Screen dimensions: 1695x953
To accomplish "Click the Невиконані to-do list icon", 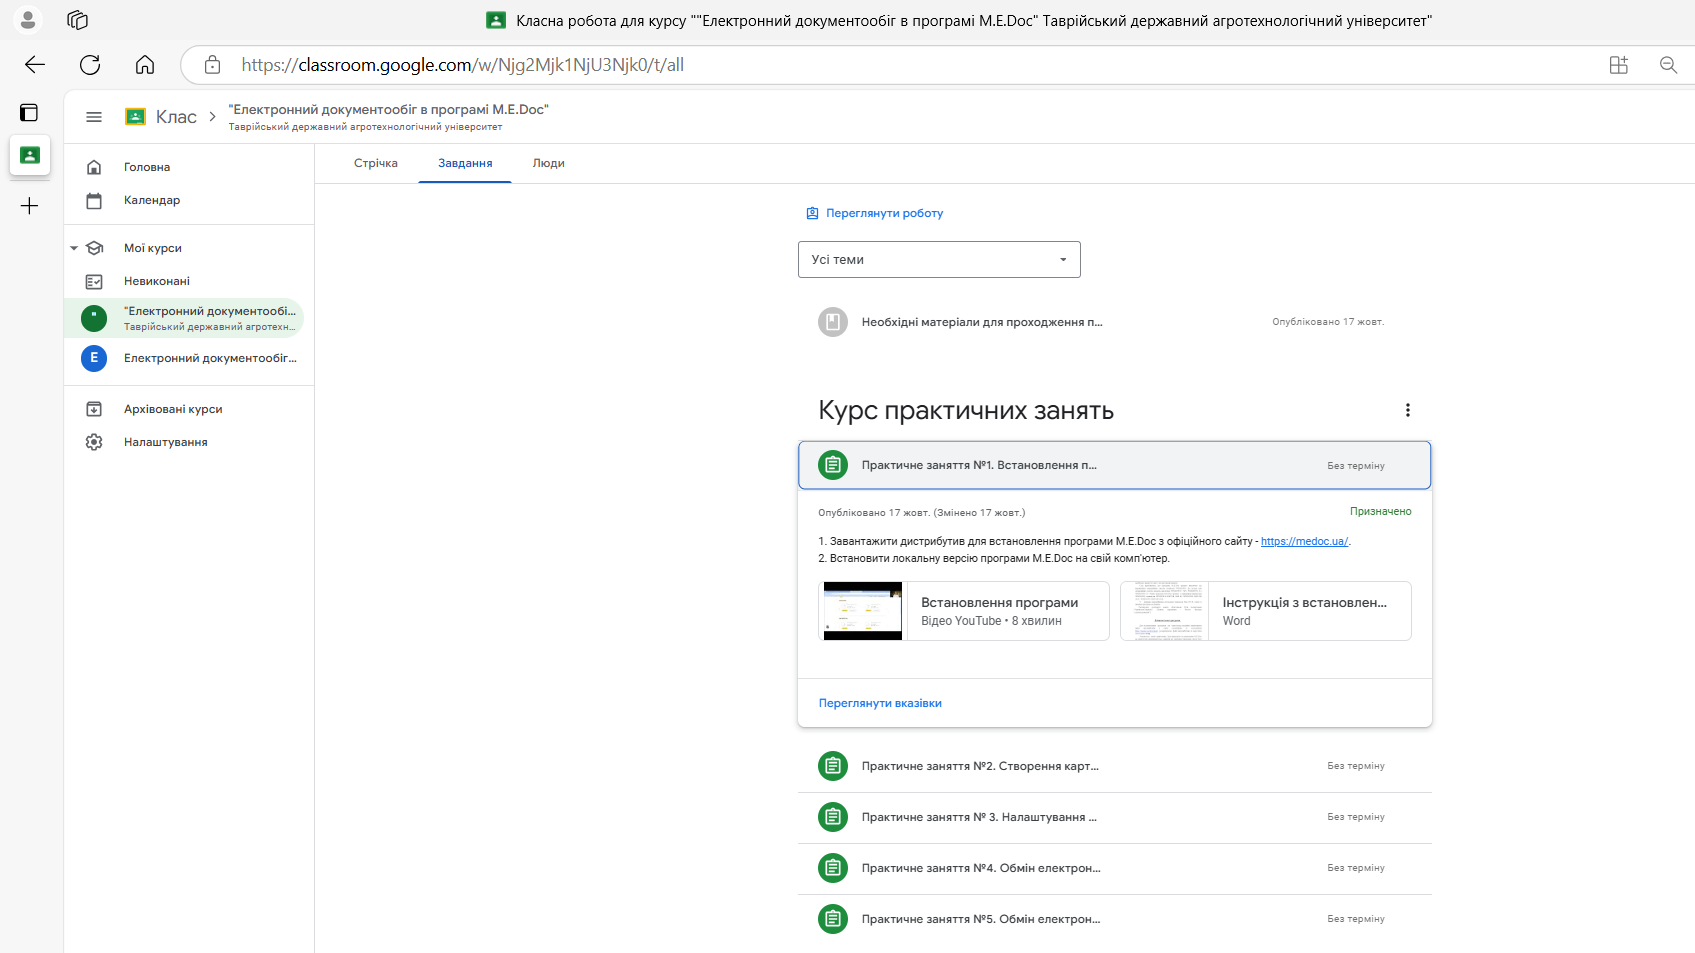I will (94, 281).
